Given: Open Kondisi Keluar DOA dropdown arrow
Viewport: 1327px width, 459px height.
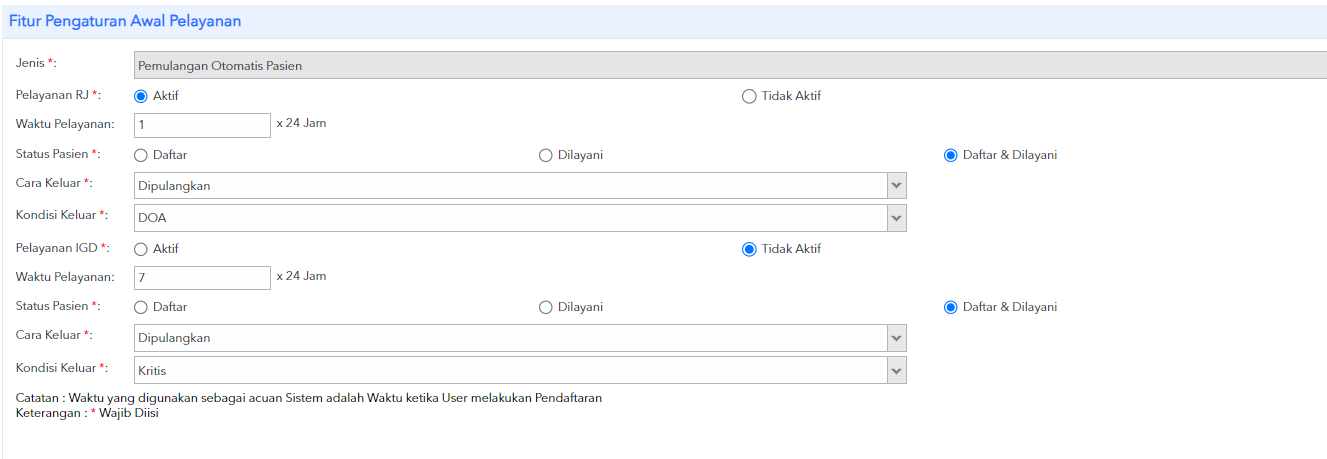Looking at the screenshot, I should (x=896, y=218).
